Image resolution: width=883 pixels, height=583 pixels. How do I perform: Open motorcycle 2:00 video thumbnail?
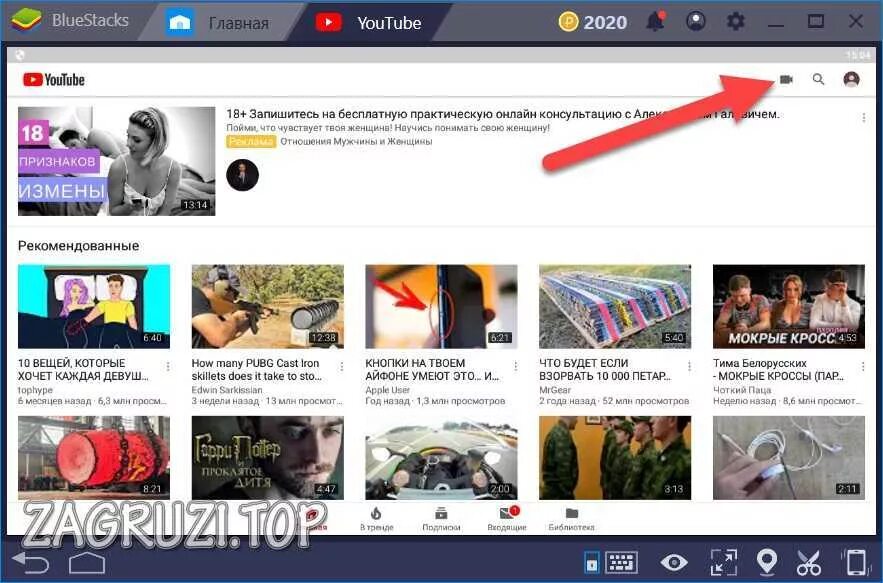pos(442,458)
